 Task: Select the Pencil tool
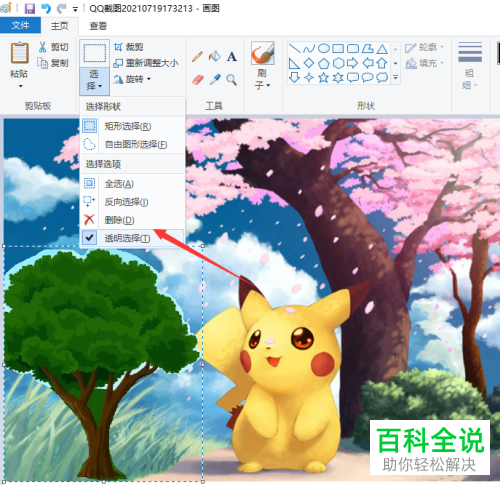coord(197,57)
